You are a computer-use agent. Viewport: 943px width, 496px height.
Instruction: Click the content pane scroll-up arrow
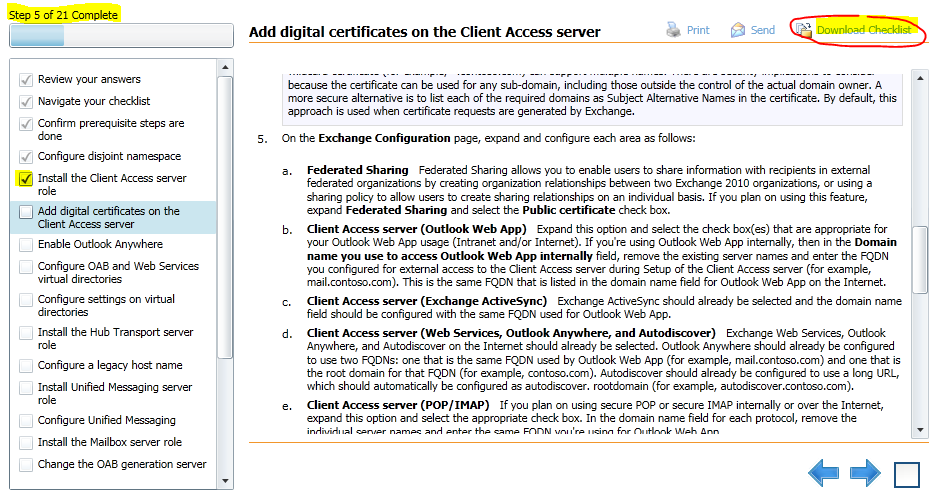click(x=920, y=78)
